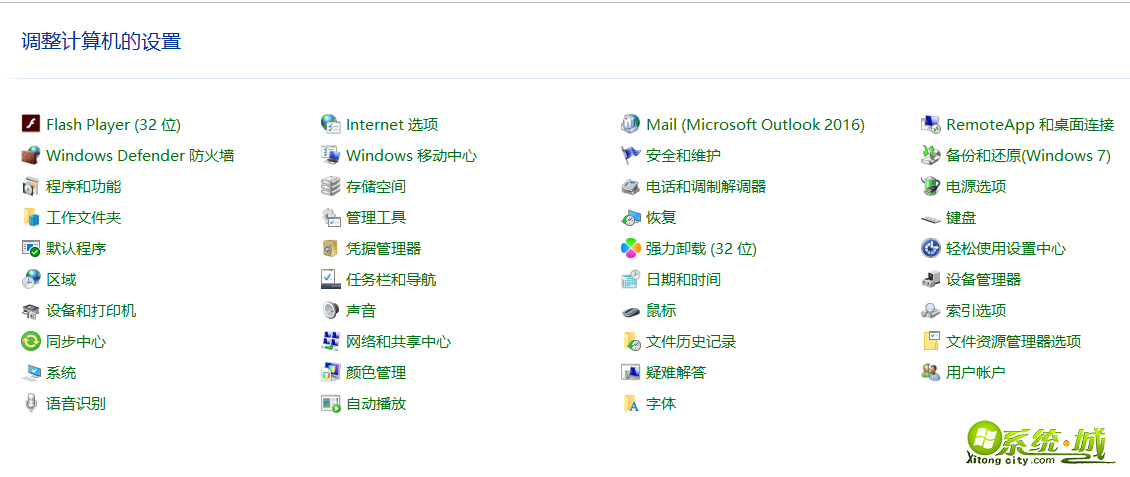This screenshot has width=1130, height=477.
Task: Click the Windows Defender 防火墙 icon
Action: (x=30, y=155)
